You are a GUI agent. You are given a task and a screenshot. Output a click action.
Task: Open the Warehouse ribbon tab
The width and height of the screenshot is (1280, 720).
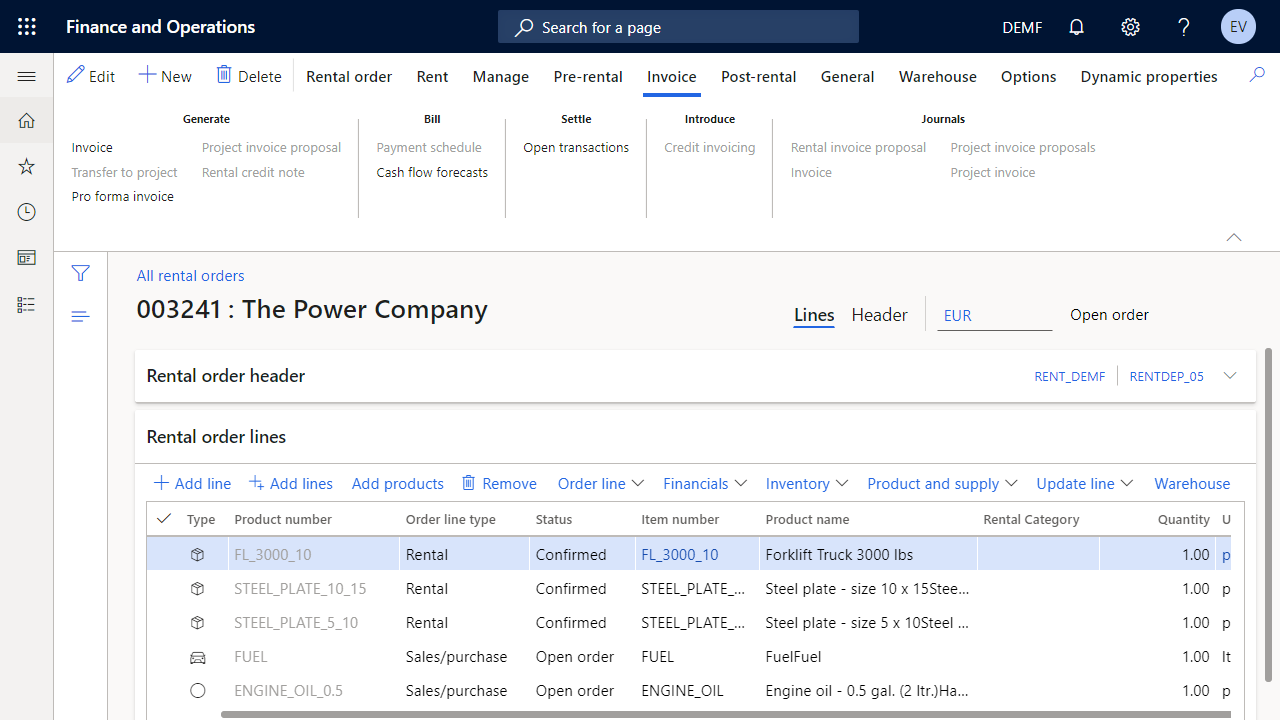(938, 76)
